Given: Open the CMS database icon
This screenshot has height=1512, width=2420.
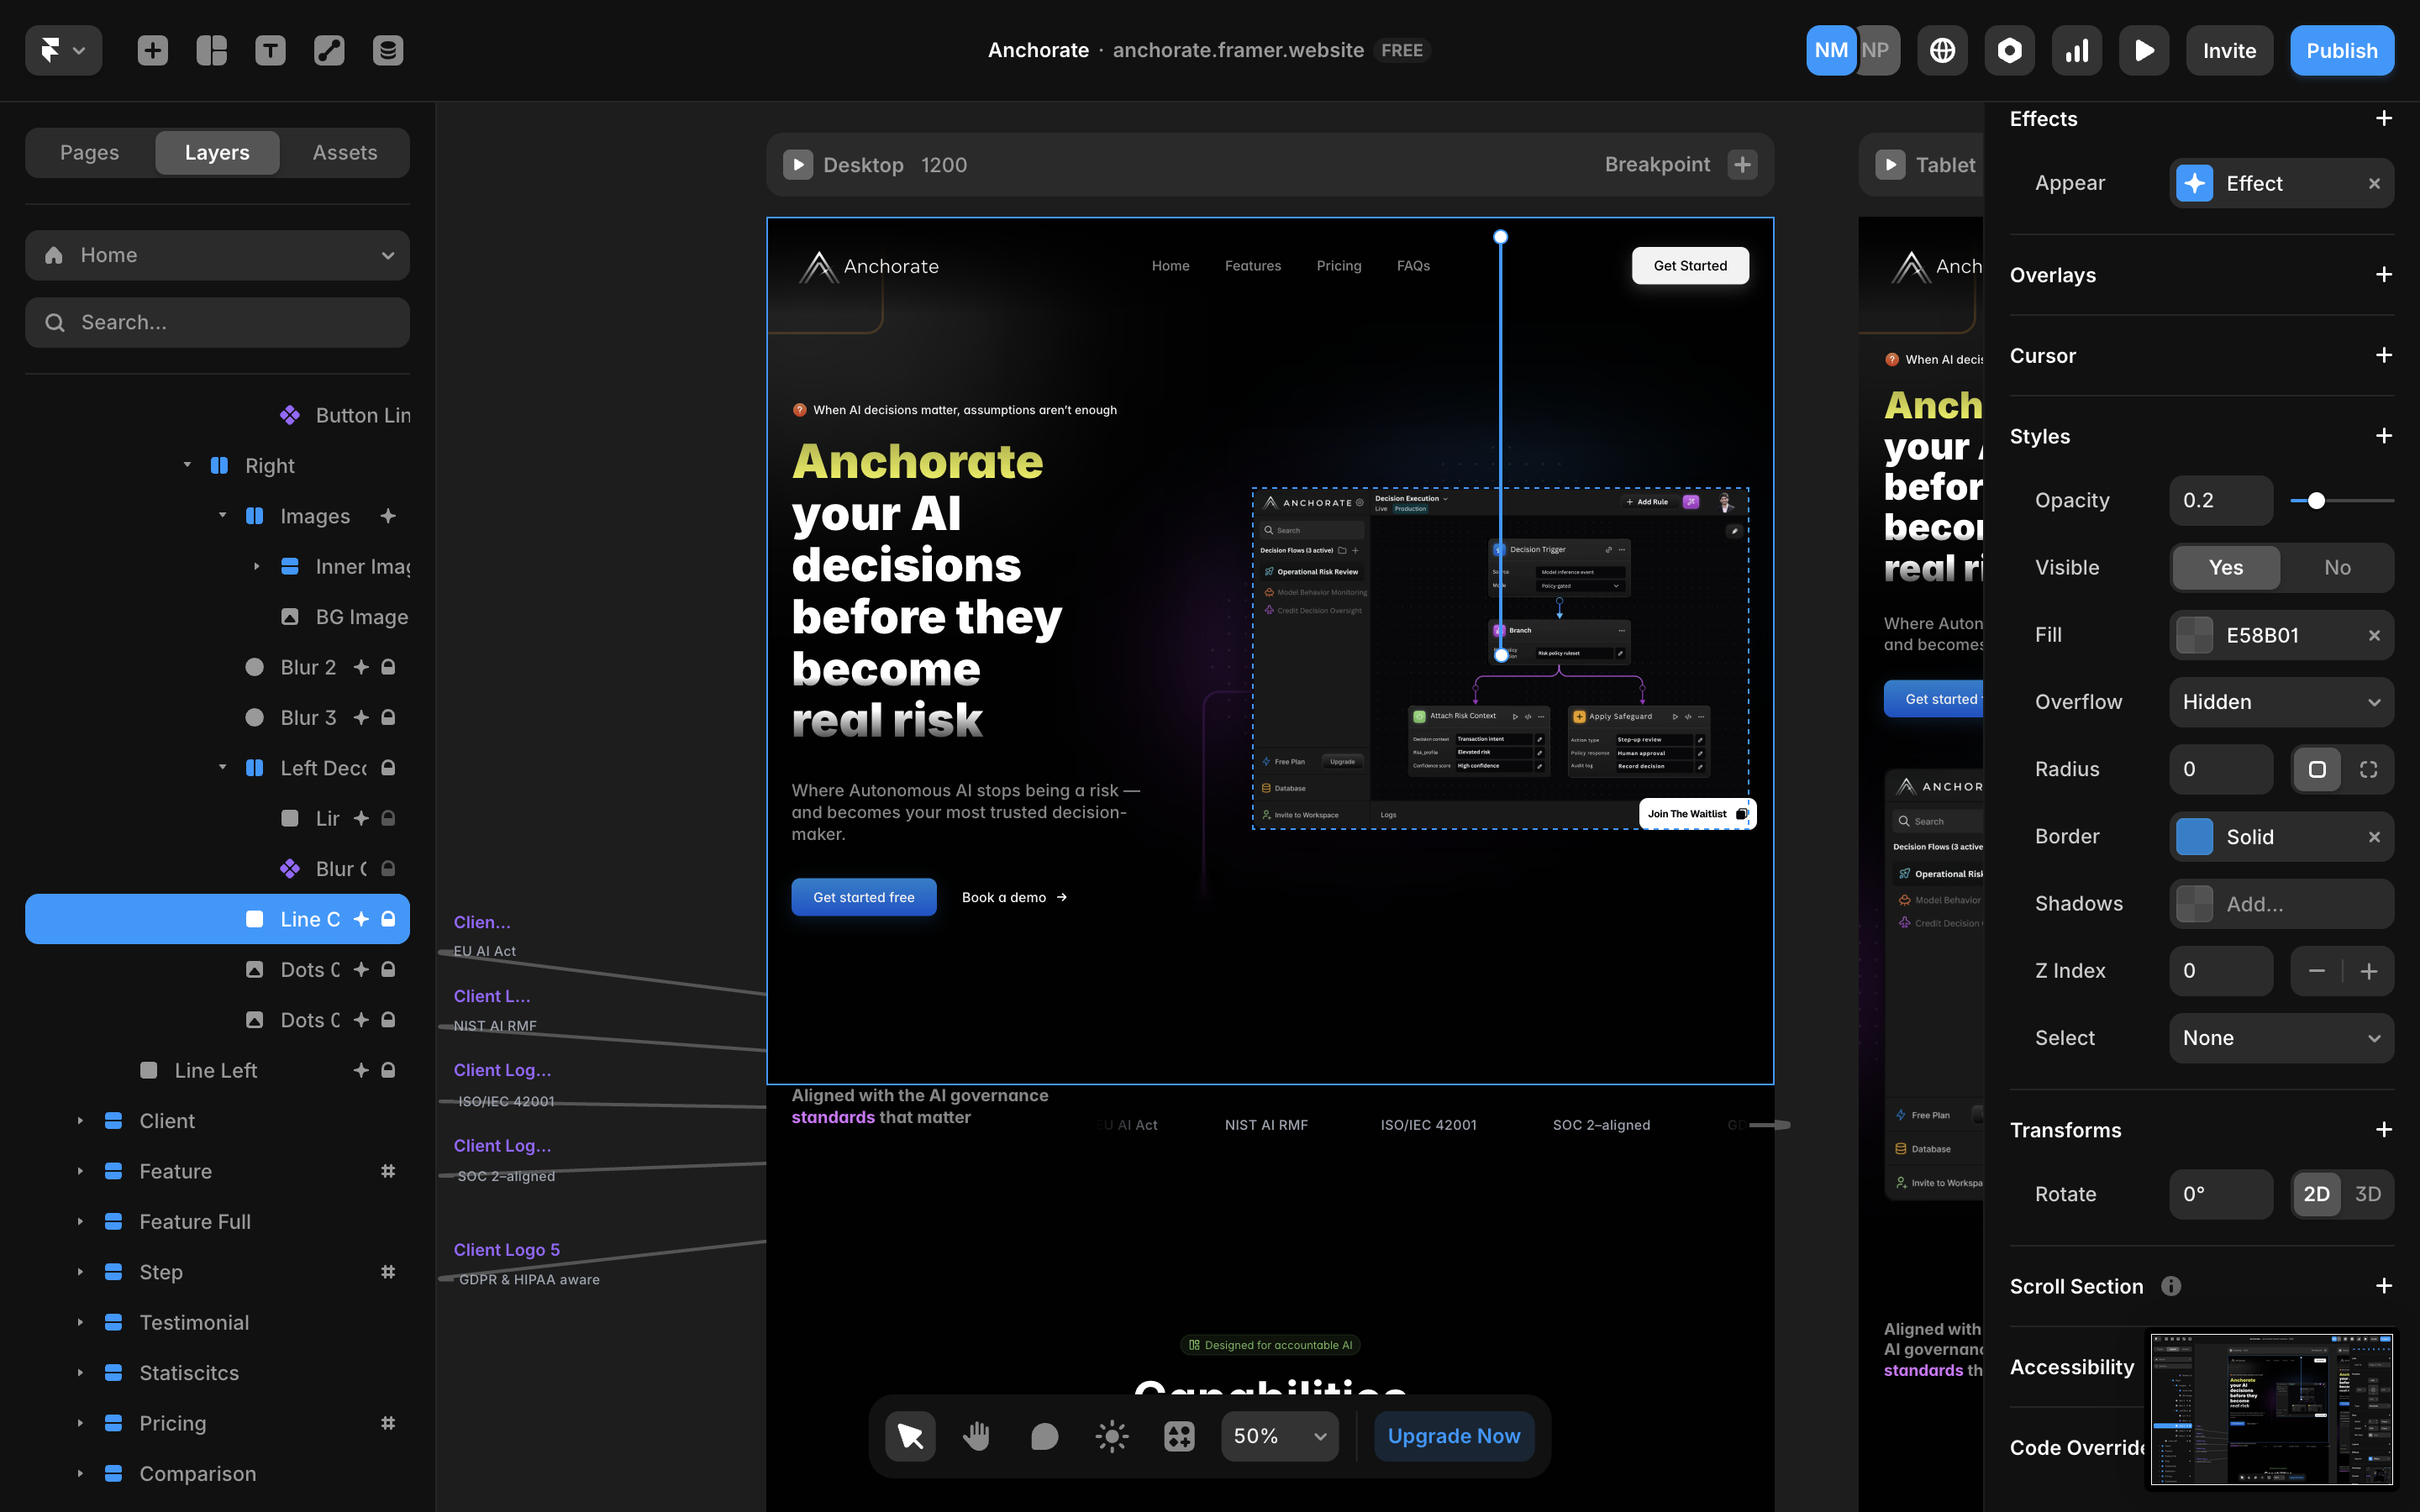Looking at the screenshot, I should [388, 50].
